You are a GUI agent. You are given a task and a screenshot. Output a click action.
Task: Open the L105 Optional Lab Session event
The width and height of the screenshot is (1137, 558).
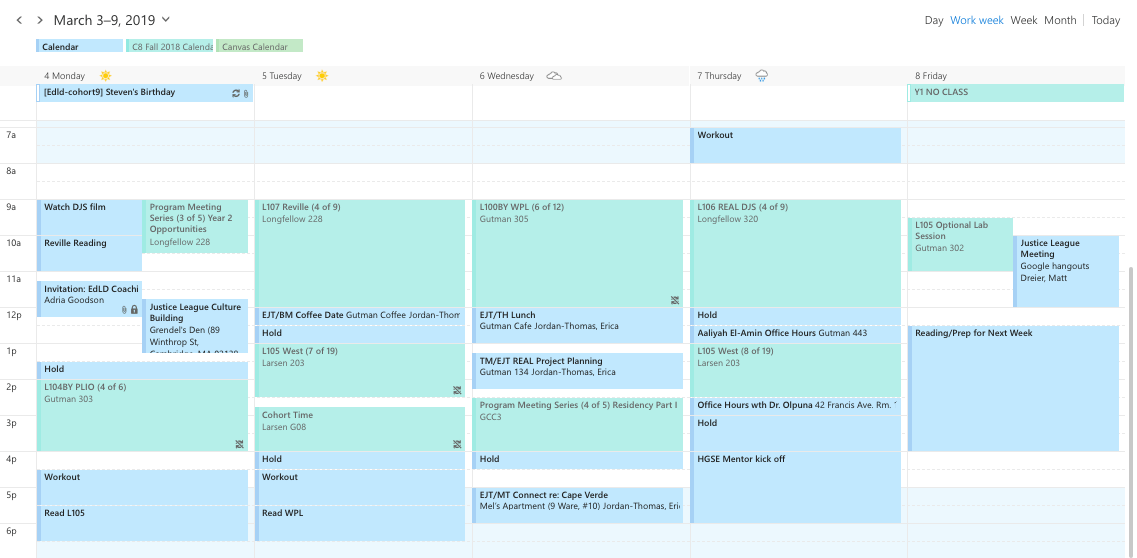[x=960, y=245]
